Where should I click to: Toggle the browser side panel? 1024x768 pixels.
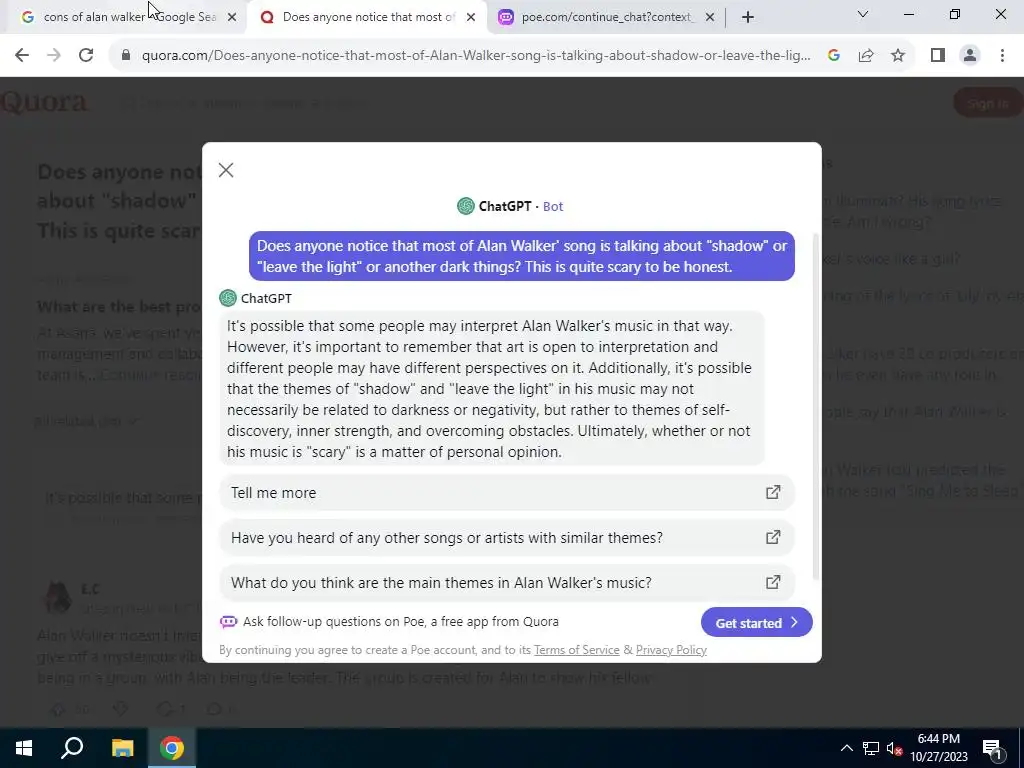point(938,56)
